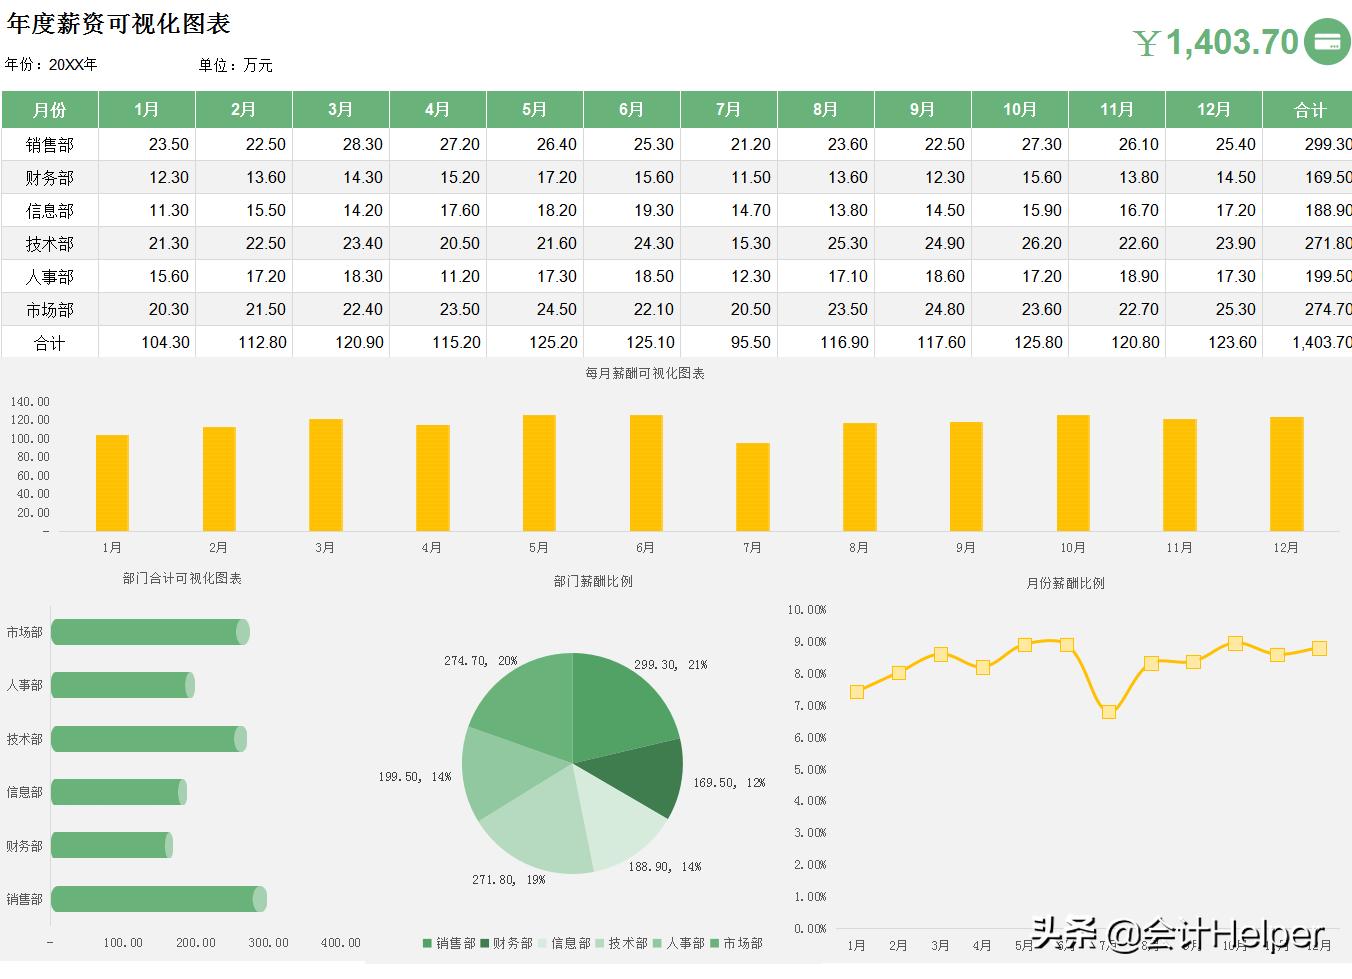1352x979 pixels.
Task: Select the 7月 low point on the line chart
Action: pos(1108,712)
